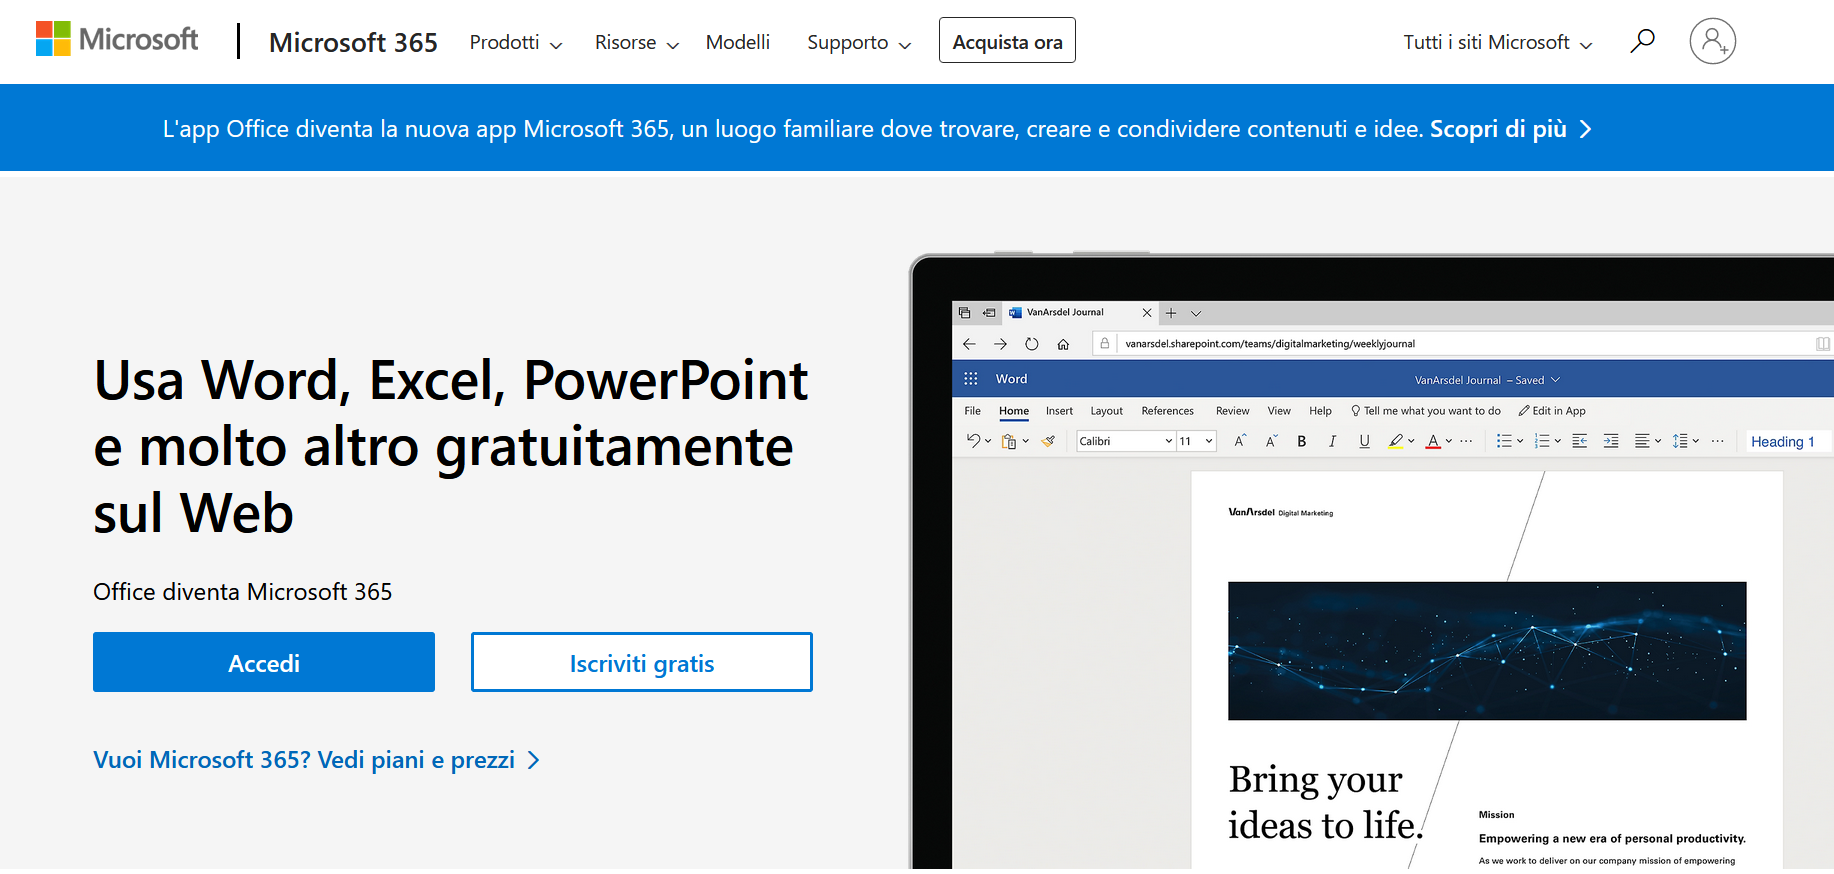Open the Modelli menu item

(x=737, y=42)
